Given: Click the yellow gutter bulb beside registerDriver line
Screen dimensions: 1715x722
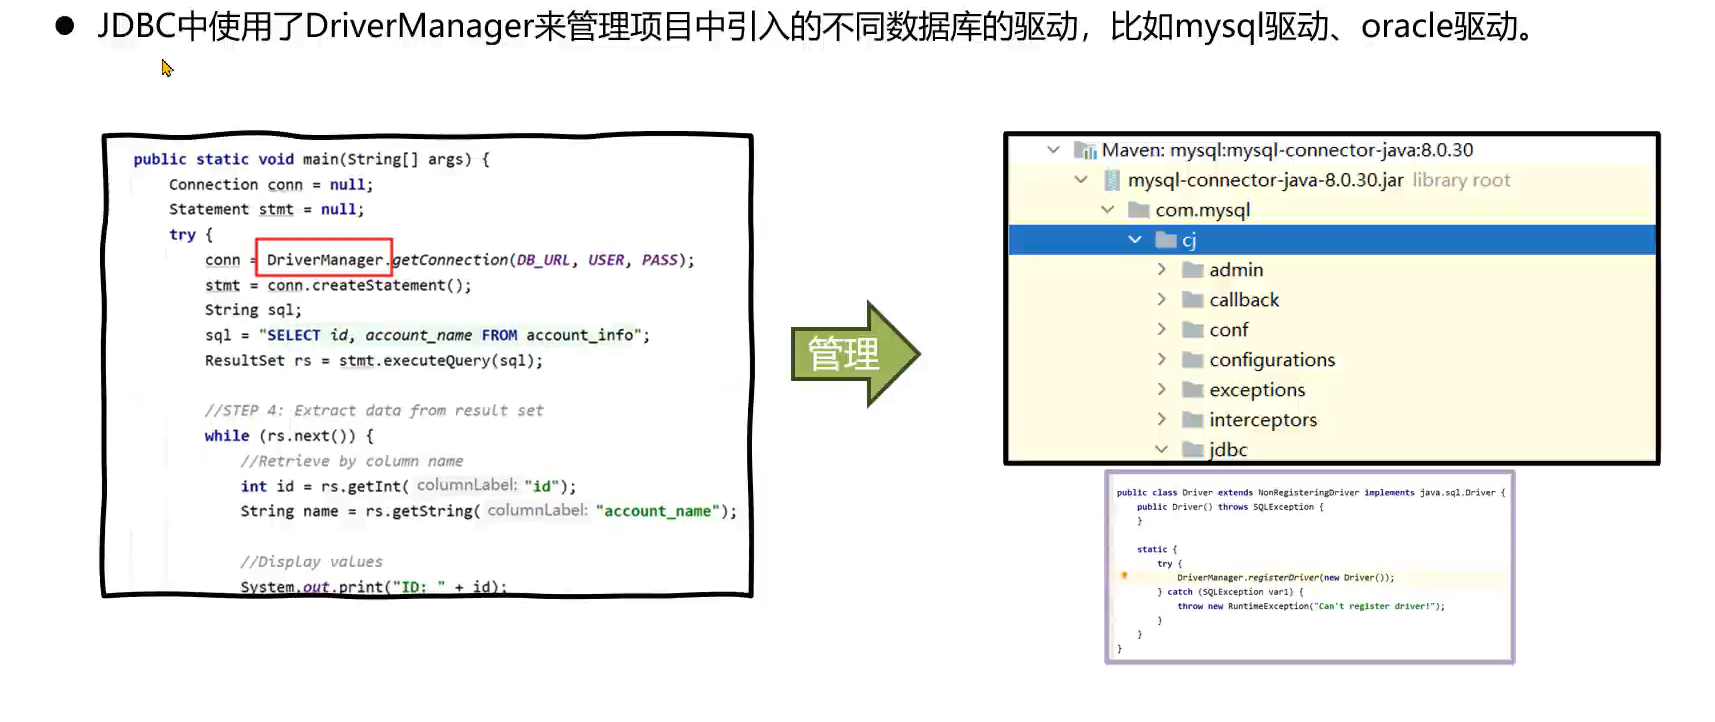Looking at the screenshot, I should 1124,576.
